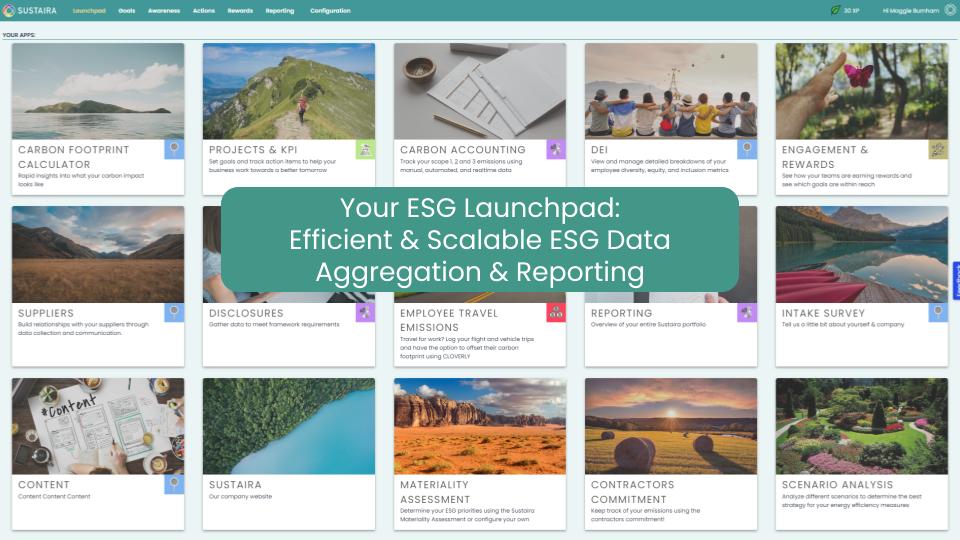Click 'Overview of your entire Sustaira portfolio' text

click(648, 324)
